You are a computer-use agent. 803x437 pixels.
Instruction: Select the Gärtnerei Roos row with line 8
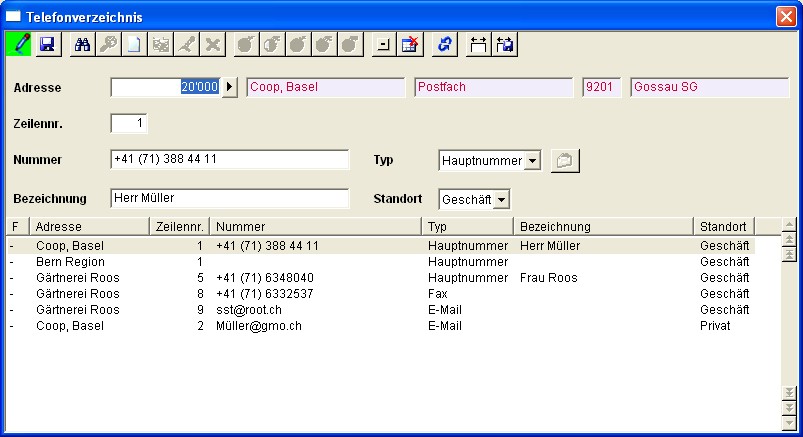pyautogui.click(x=381, y=294)
